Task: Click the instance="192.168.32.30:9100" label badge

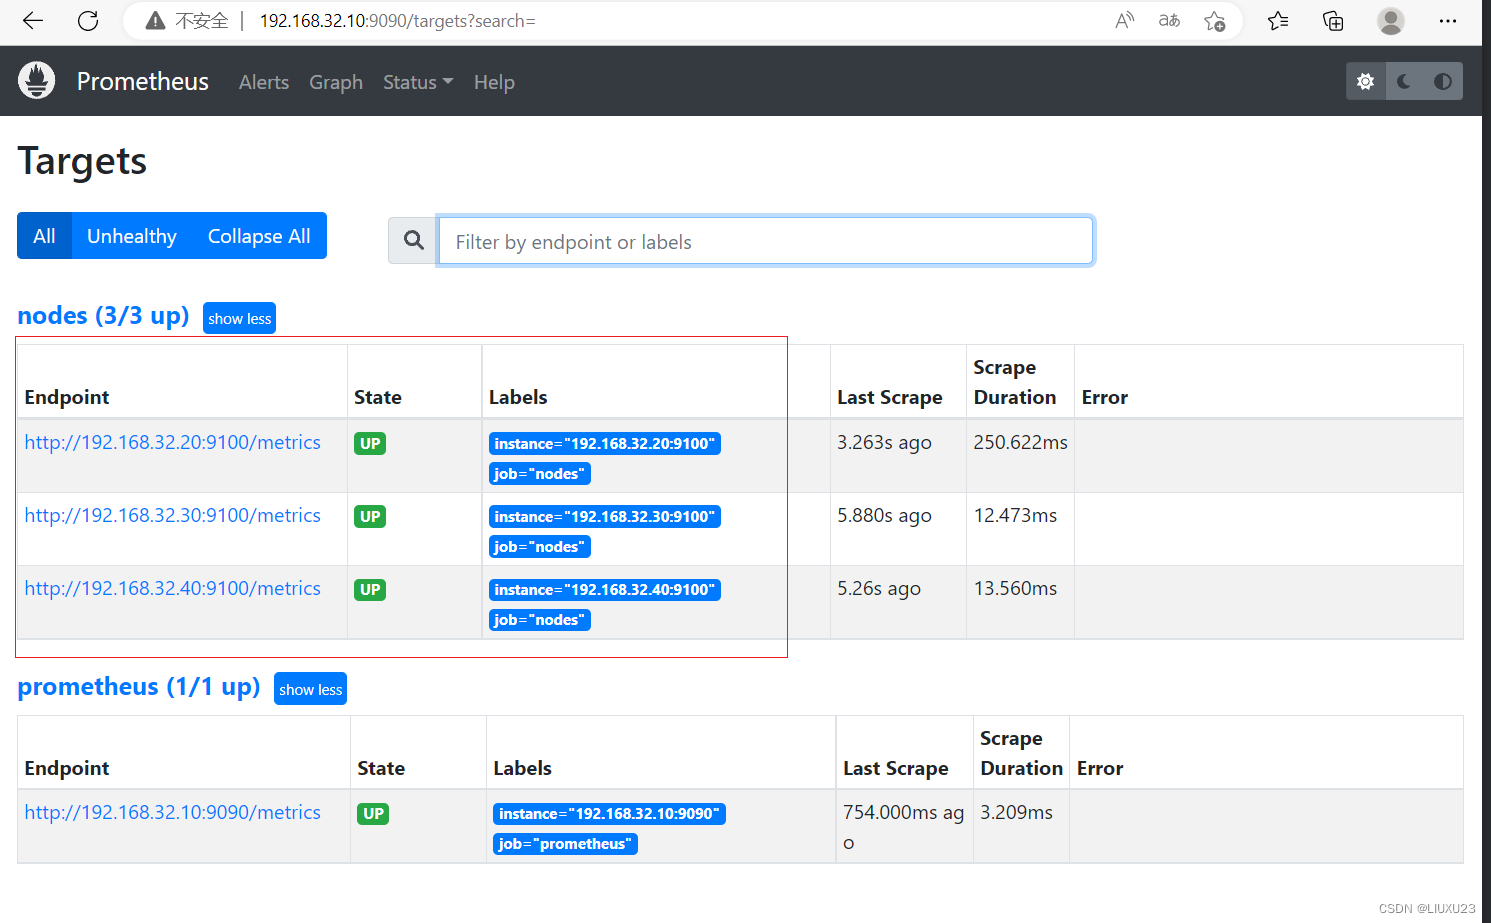Action: click(x=605, y=517)
